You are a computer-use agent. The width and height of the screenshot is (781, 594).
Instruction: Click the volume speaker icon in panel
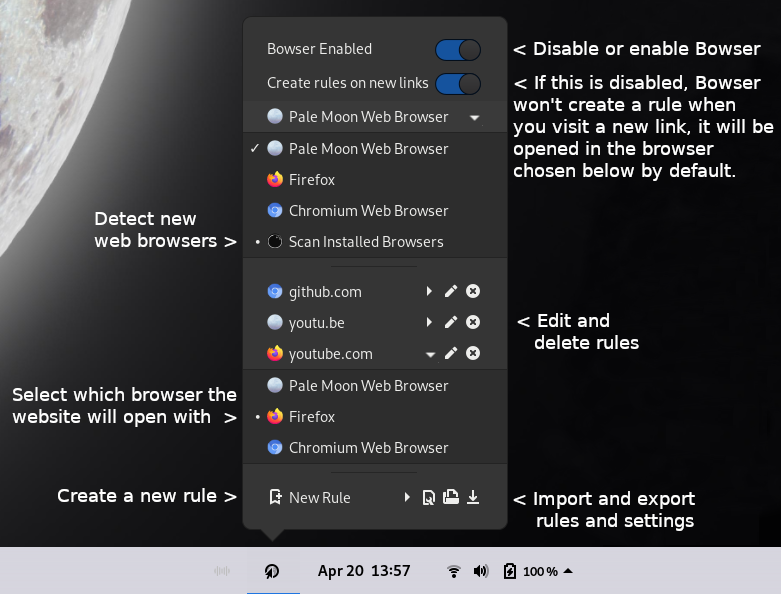(481, 571)
